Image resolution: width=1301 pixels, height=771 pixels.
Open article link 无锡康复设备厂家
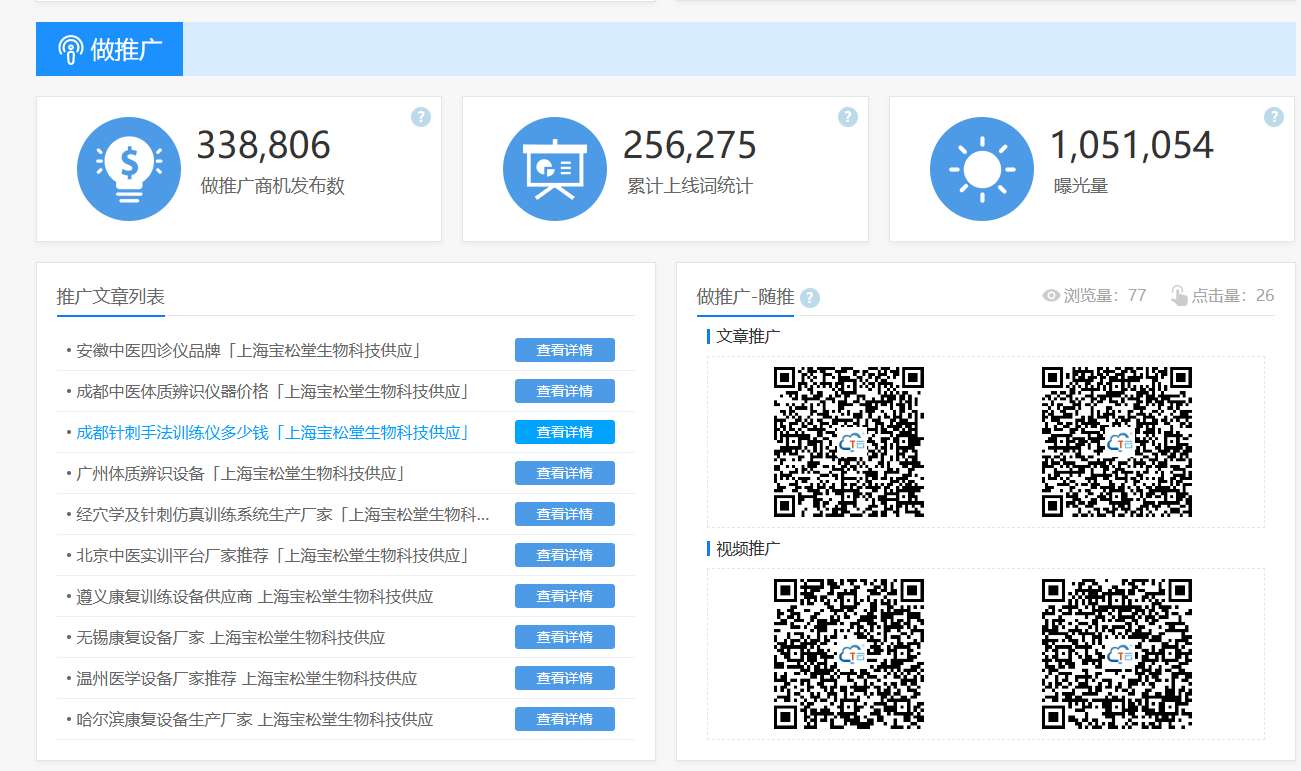pyautogui.click(x=231, y=637)
